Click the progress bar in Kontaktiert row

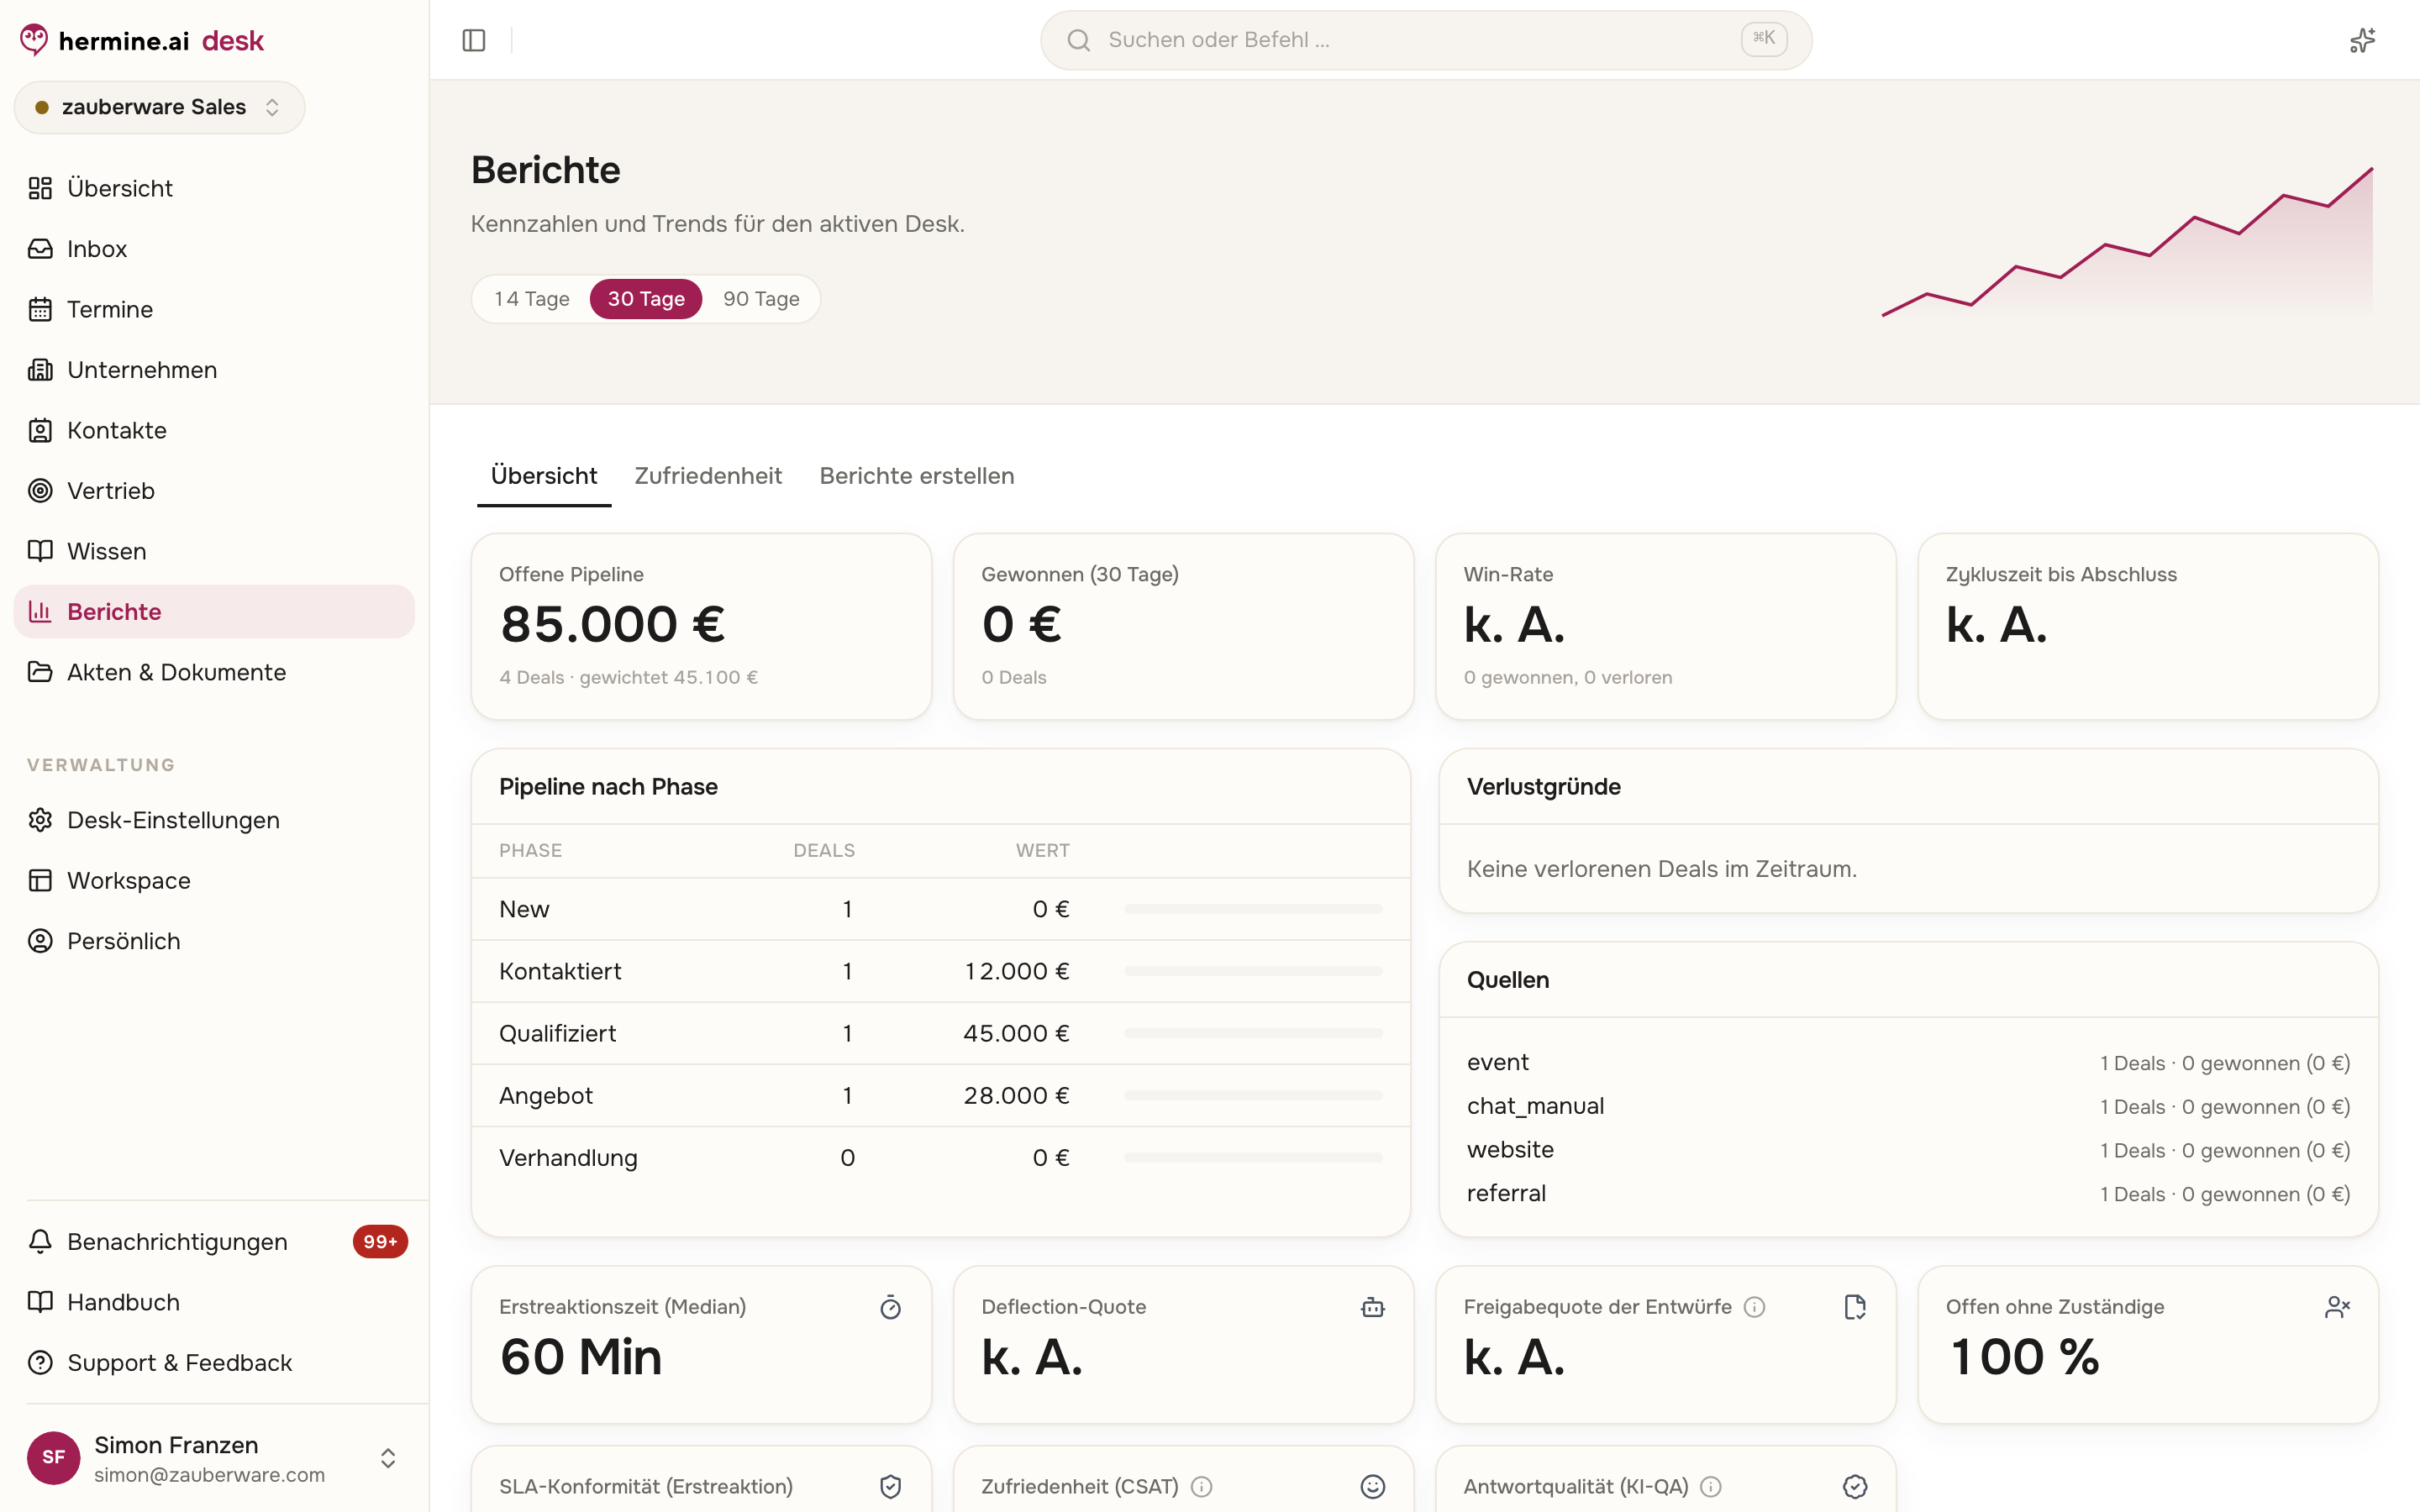pos(1253,971)
